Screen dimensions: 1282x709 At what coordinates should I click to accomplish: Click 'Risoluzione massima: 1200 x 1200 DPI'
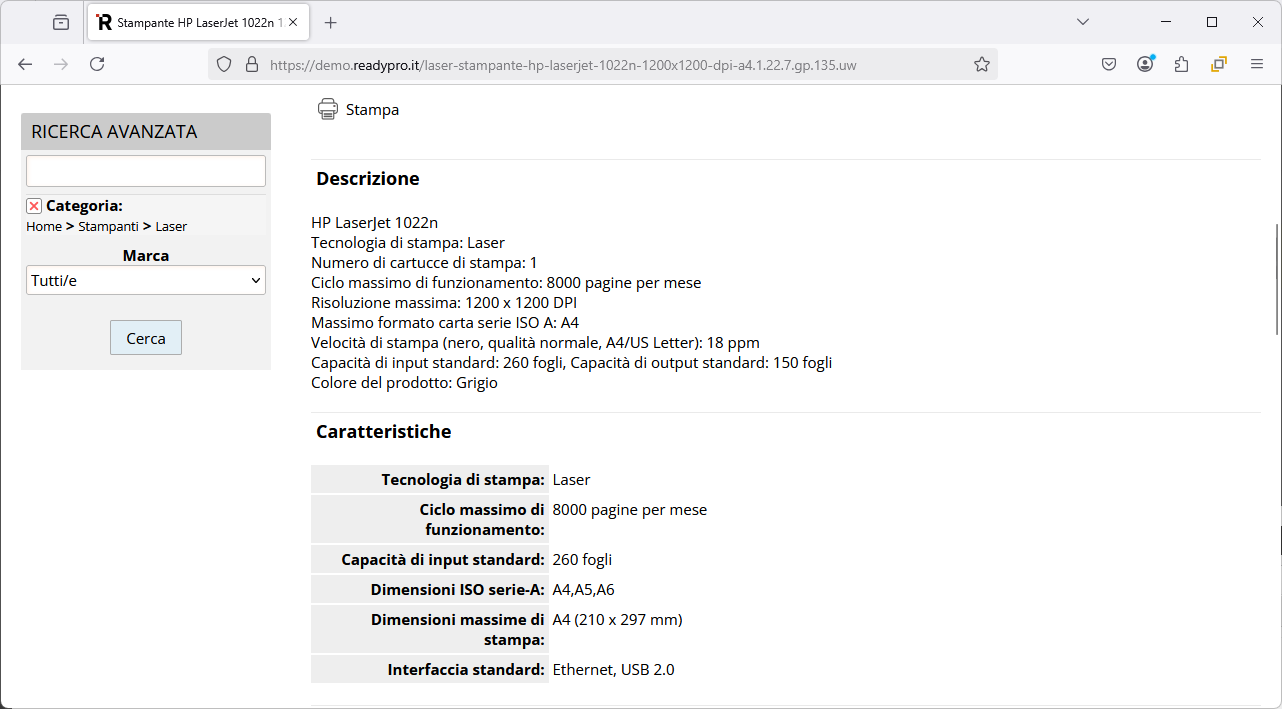point(444,302)
